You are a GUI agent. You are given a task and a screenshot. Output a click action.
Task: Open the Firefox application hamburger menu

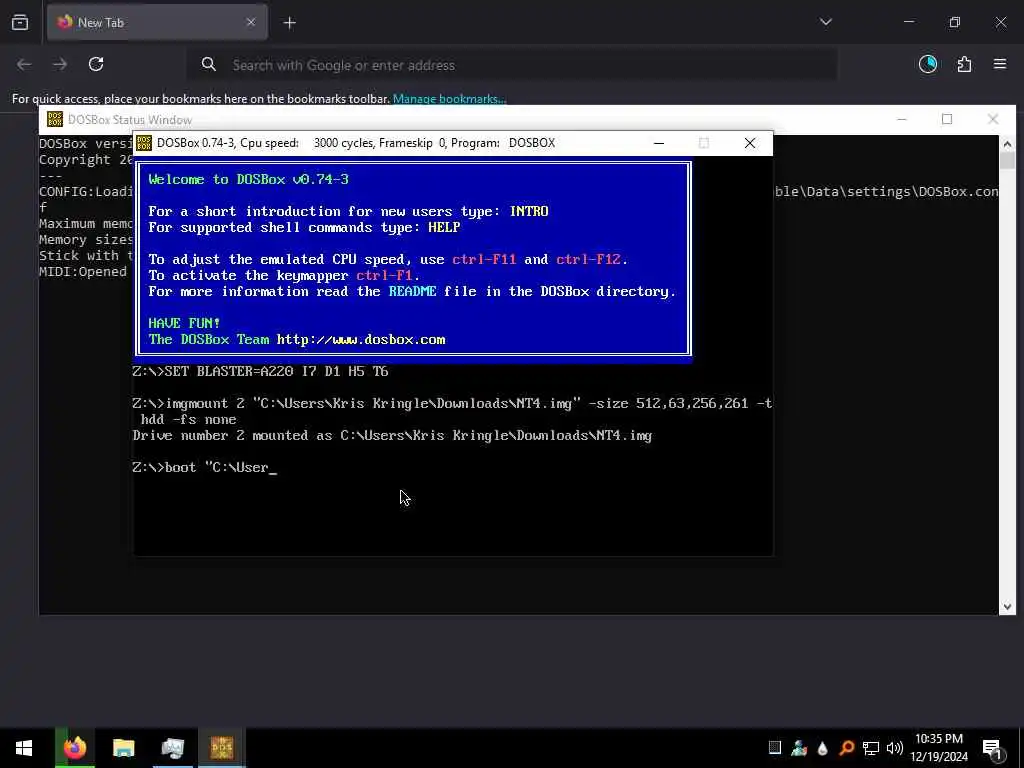pos(1000,64)
